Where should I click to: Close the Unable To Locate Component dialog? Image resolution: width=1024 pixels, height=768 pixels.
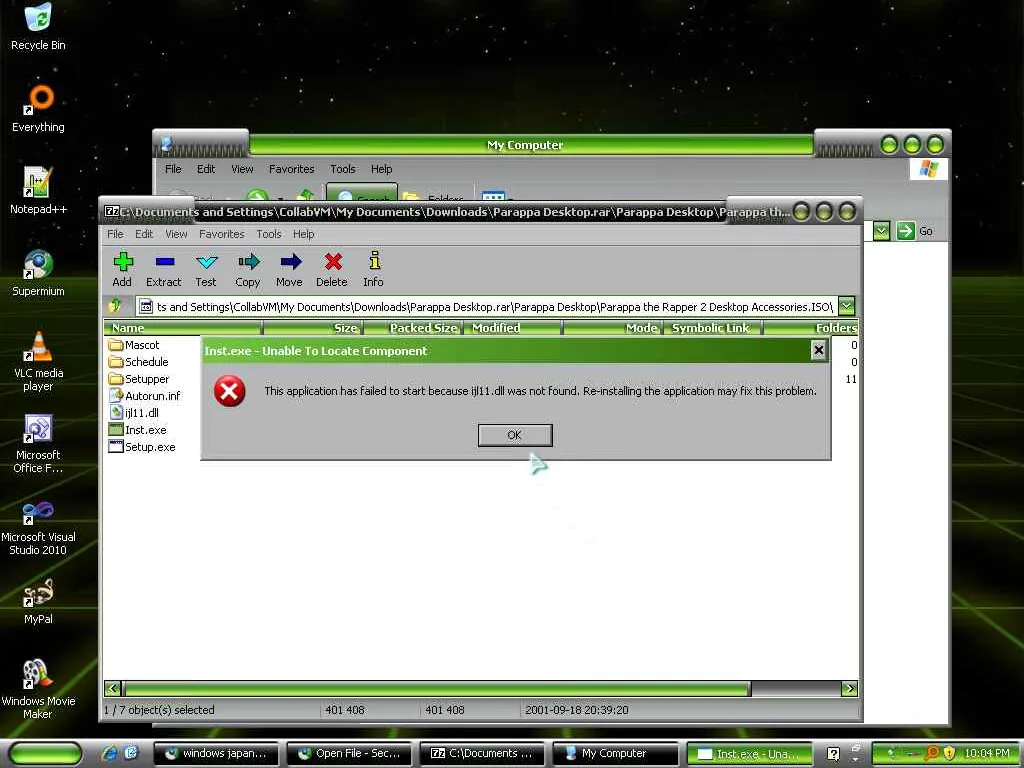coord(818,351)
